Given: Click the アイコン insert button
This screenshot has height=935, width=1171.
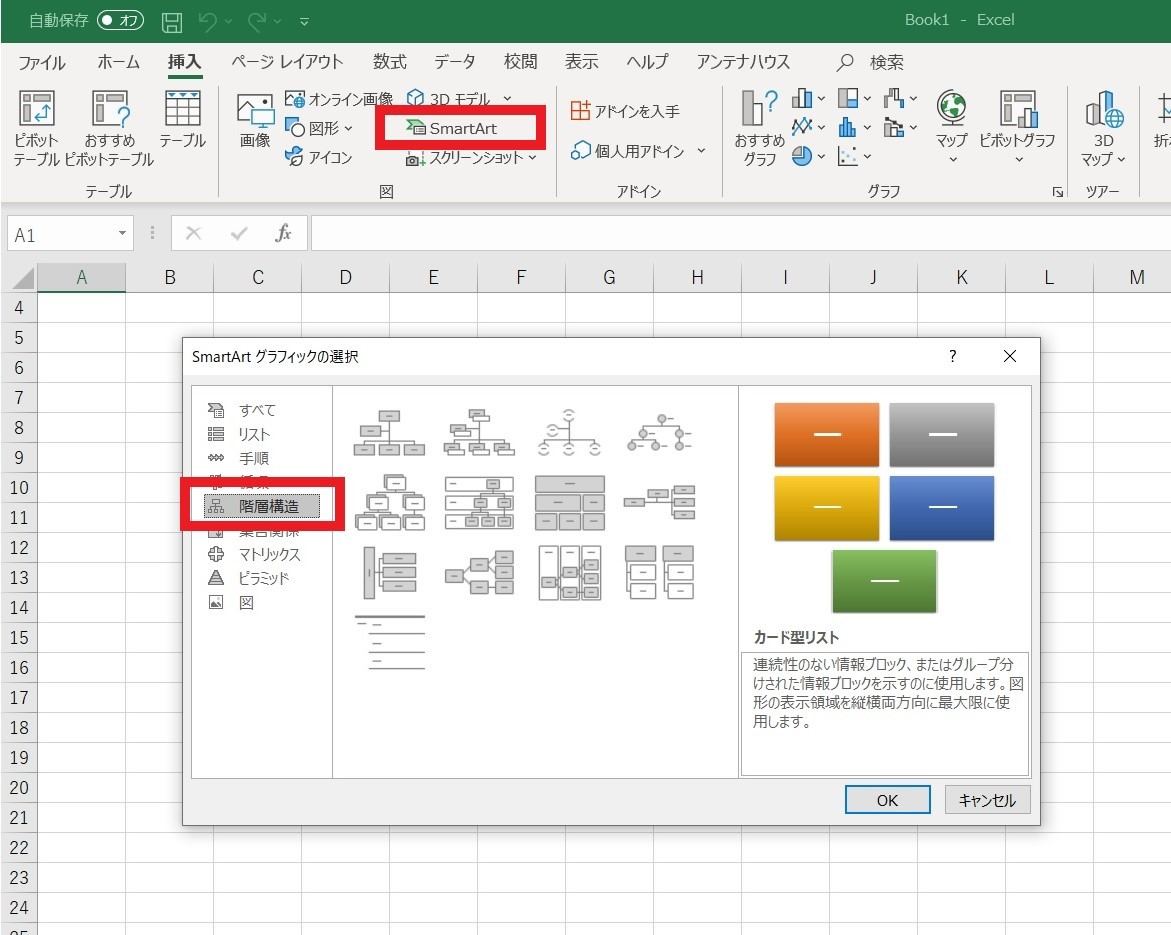Looking at the screenshot, I should pos(319,157).
